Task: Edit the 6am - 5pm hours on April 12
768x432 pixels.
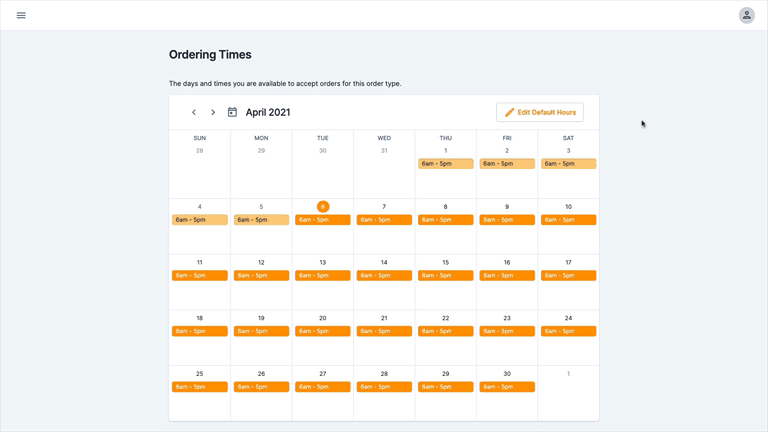Action: coord(261,275)
